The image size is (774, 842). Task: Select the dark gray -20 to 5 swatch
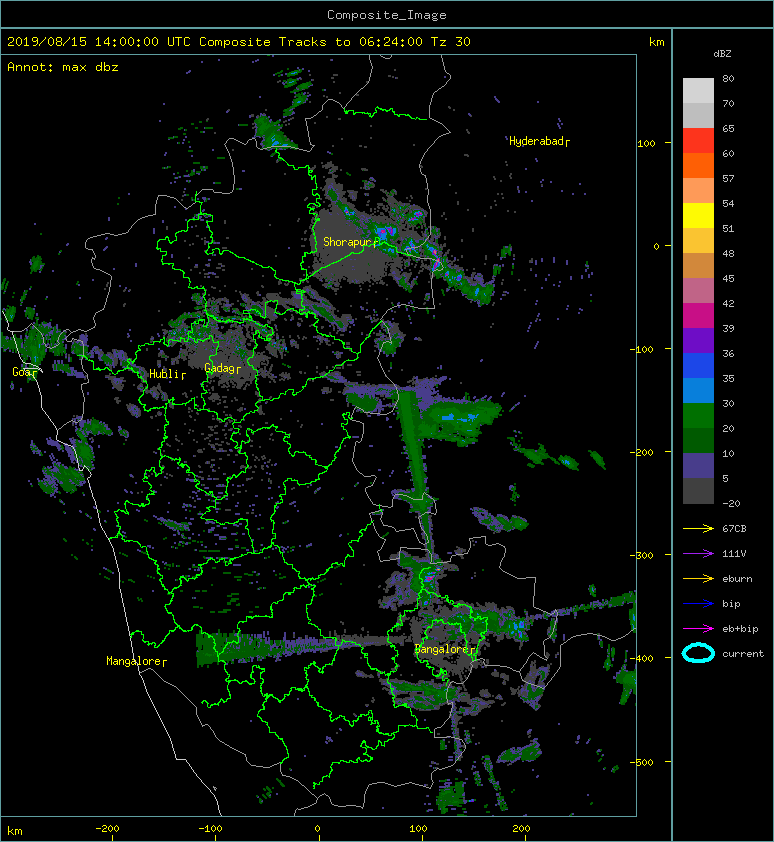point(698,491)
